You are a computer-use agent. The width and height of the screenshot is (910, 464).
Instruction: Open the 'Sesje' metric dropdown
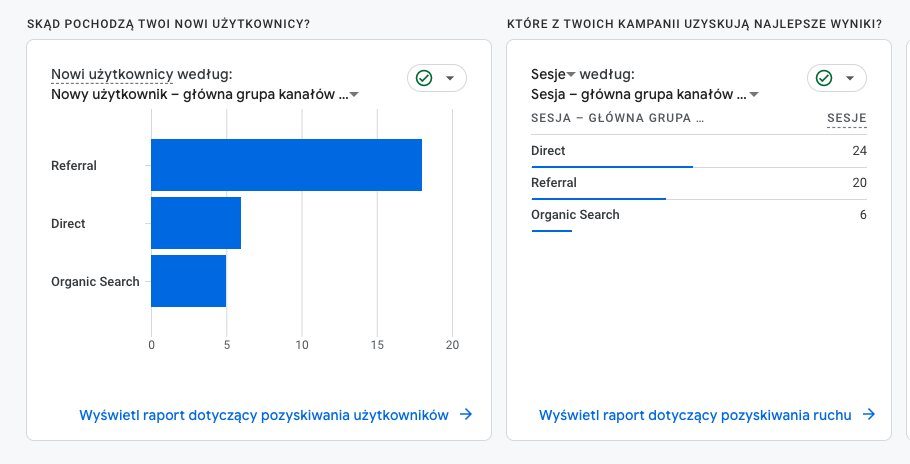coord(553,74)
